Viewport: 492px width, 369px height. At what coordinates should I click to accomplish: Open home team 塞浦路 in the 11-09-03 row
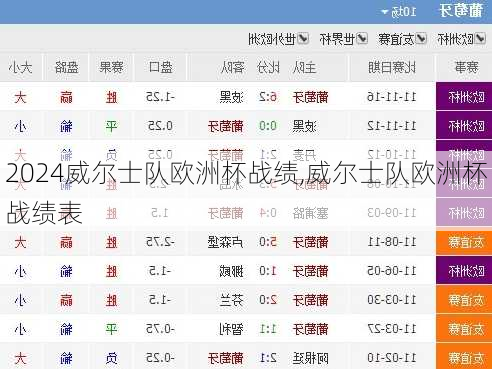pyautogui.click(x=310, y=213)
